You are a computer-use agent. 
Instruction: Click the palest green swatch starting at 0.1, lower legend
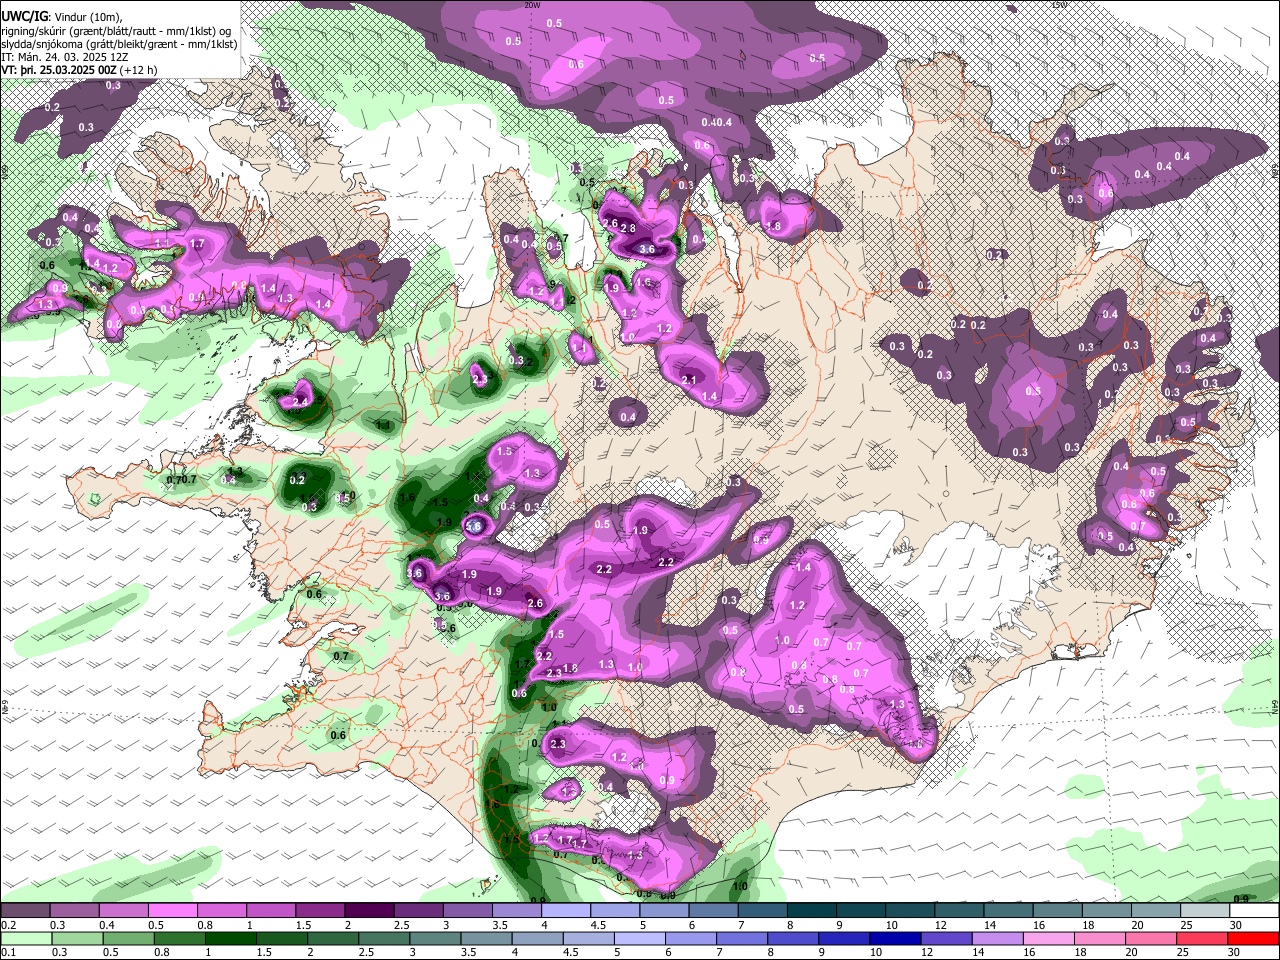pyautogui.click(x=26, y=939)
